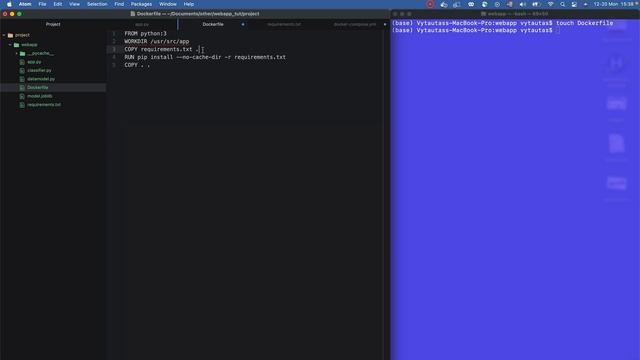Switch to the requirements.txt editor tab
The width and height of the screenshot is (640, 360).
(284, 24)
